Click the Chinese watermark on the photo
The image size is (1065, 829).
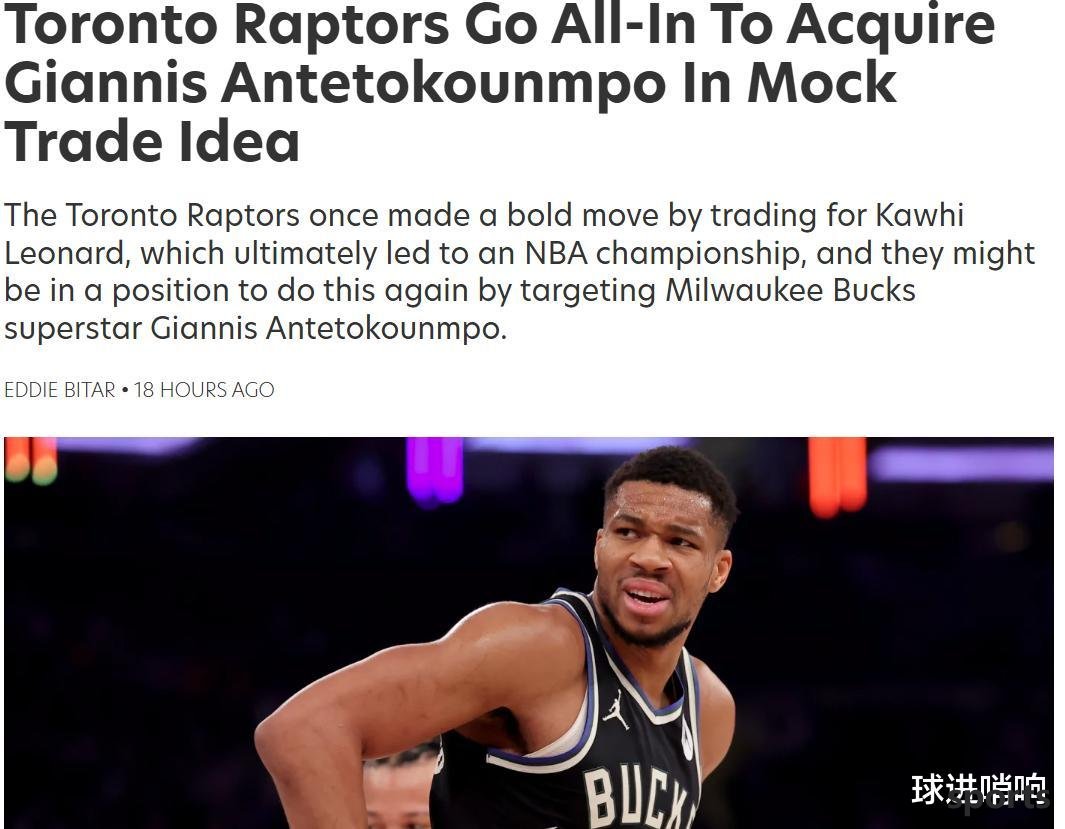[x=978, y=789]
